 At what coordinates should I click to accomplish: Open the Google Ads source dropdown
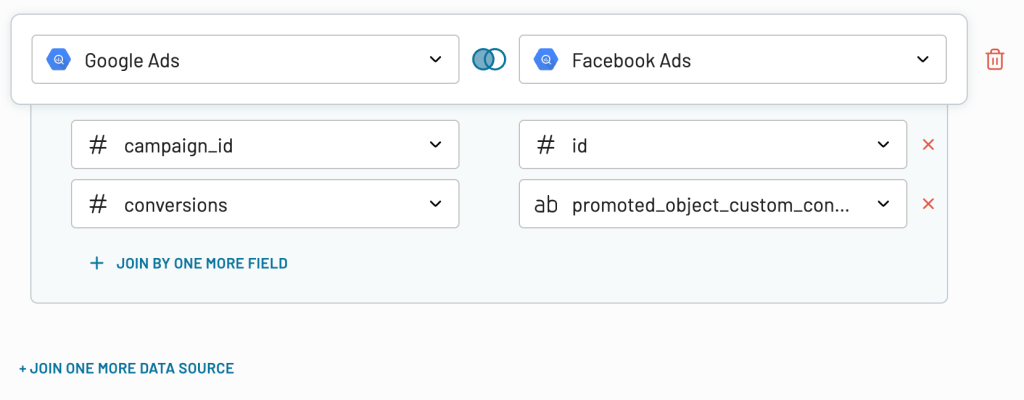[x=246, y=59]
